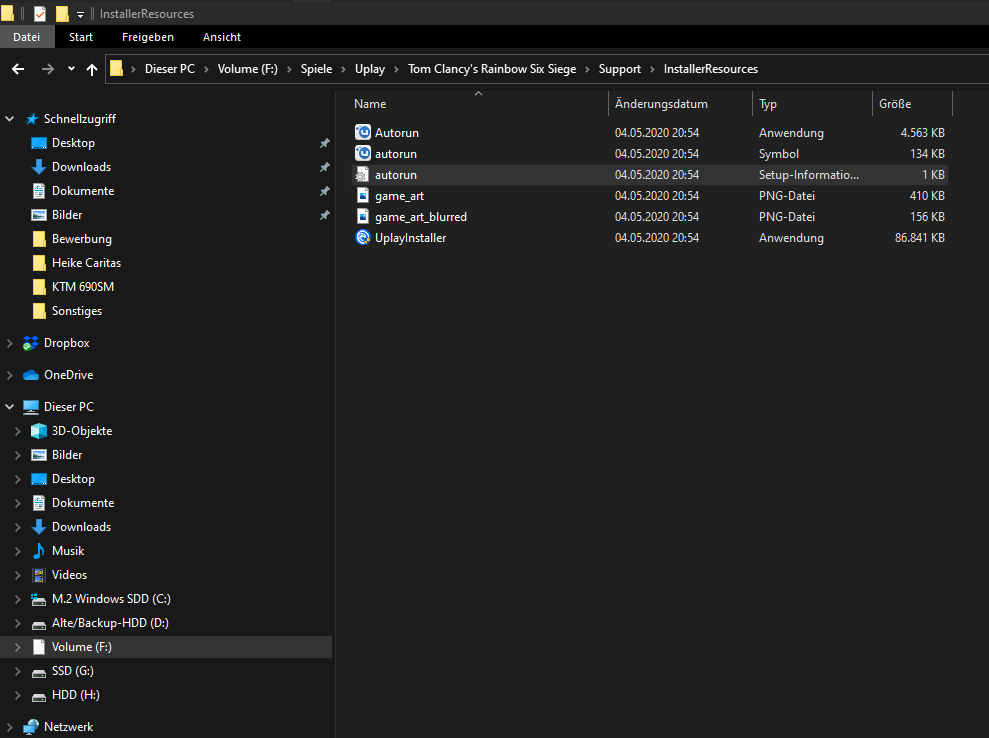Expand the OneDrive tree node
Image resolution: width=989 pixels, height=738 pixels.
coord(9,375)
